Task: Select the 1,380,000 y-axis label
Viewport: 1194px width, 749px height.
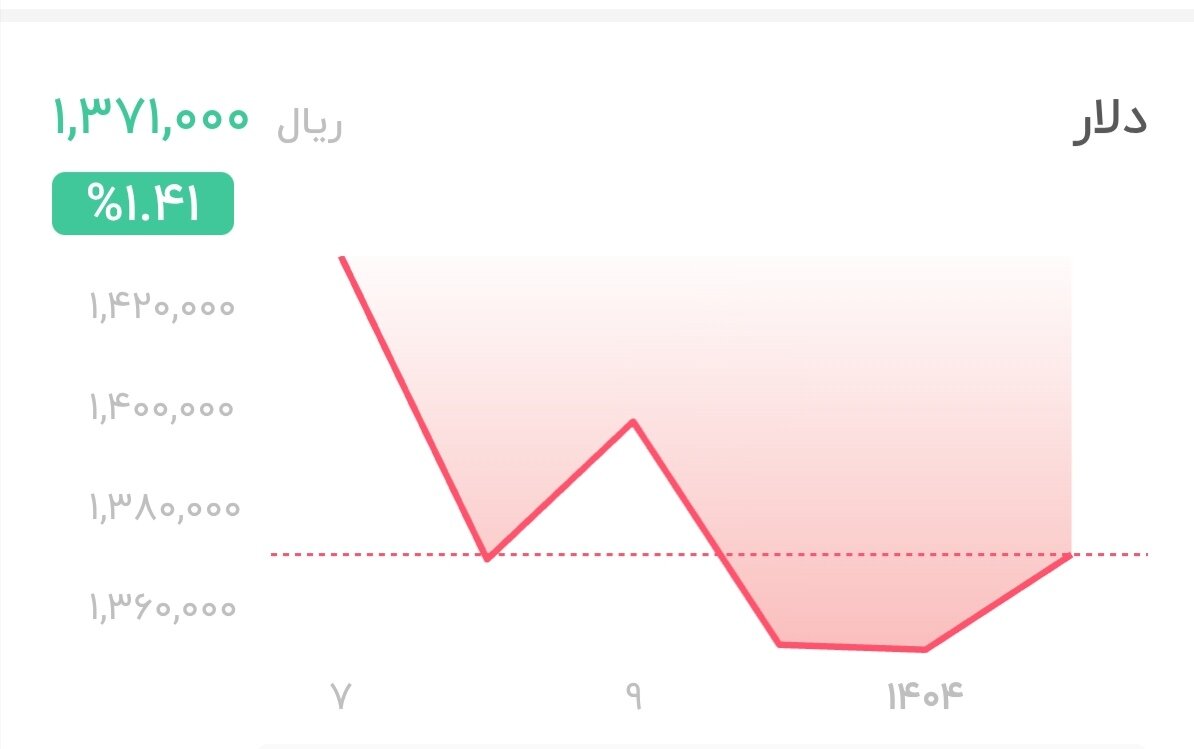Action: pyautogui.click(x=165, y=508)
